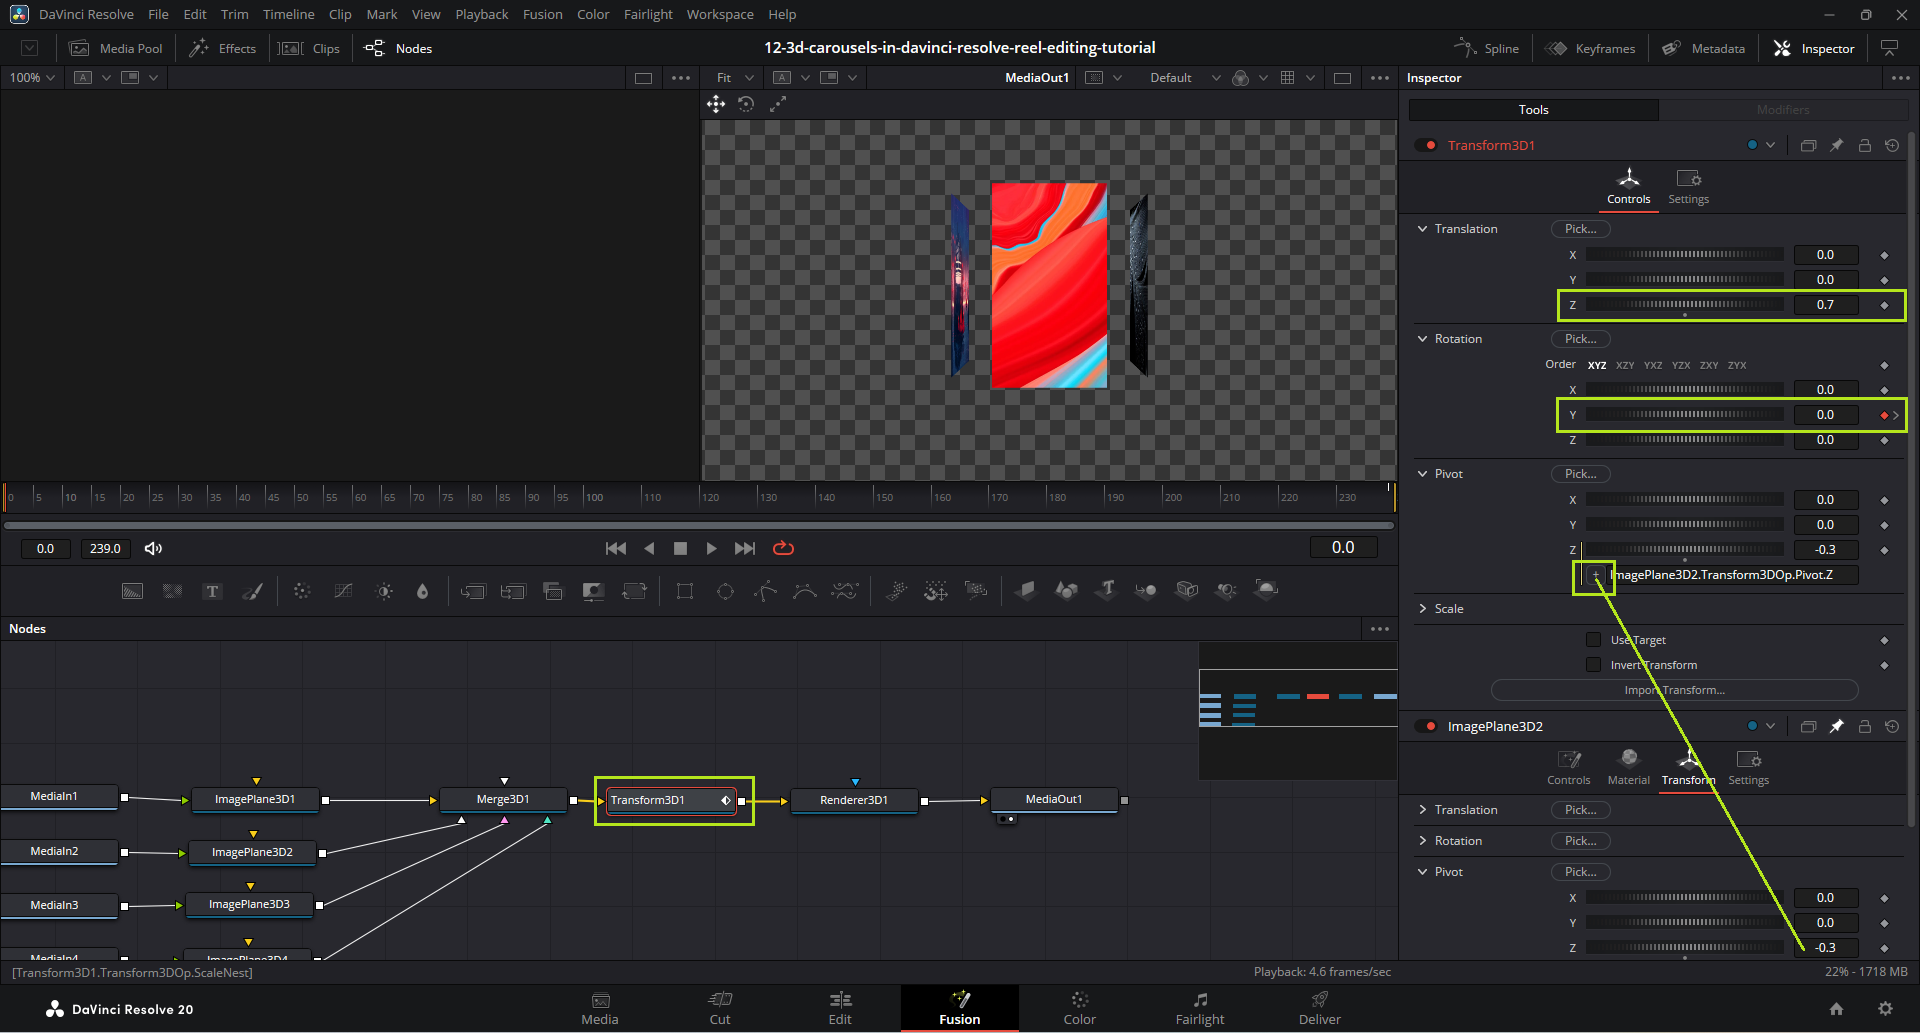Enable the Use Target checkbox
Viewport: 1920px width, 1033px height.
pyautogui.click(x=1593, y=640)
